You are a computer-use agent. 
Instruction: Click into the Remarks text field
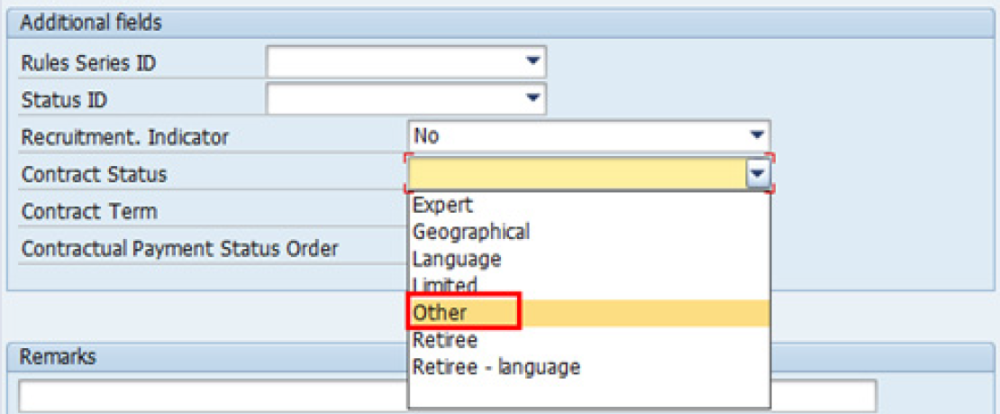447,396
